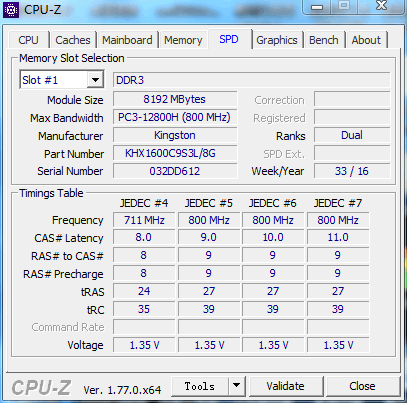Screen dimensions: 407x403
Task: Click the empty Correction field
Action: 352,99
